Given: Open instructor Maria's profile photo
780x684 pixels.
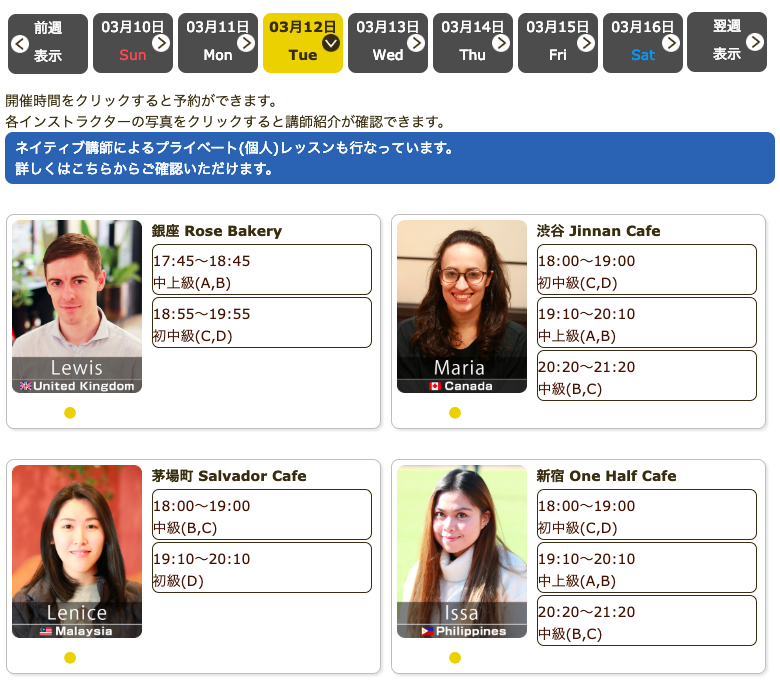Looking at the screenshot, I should click(x=462, y=306).
